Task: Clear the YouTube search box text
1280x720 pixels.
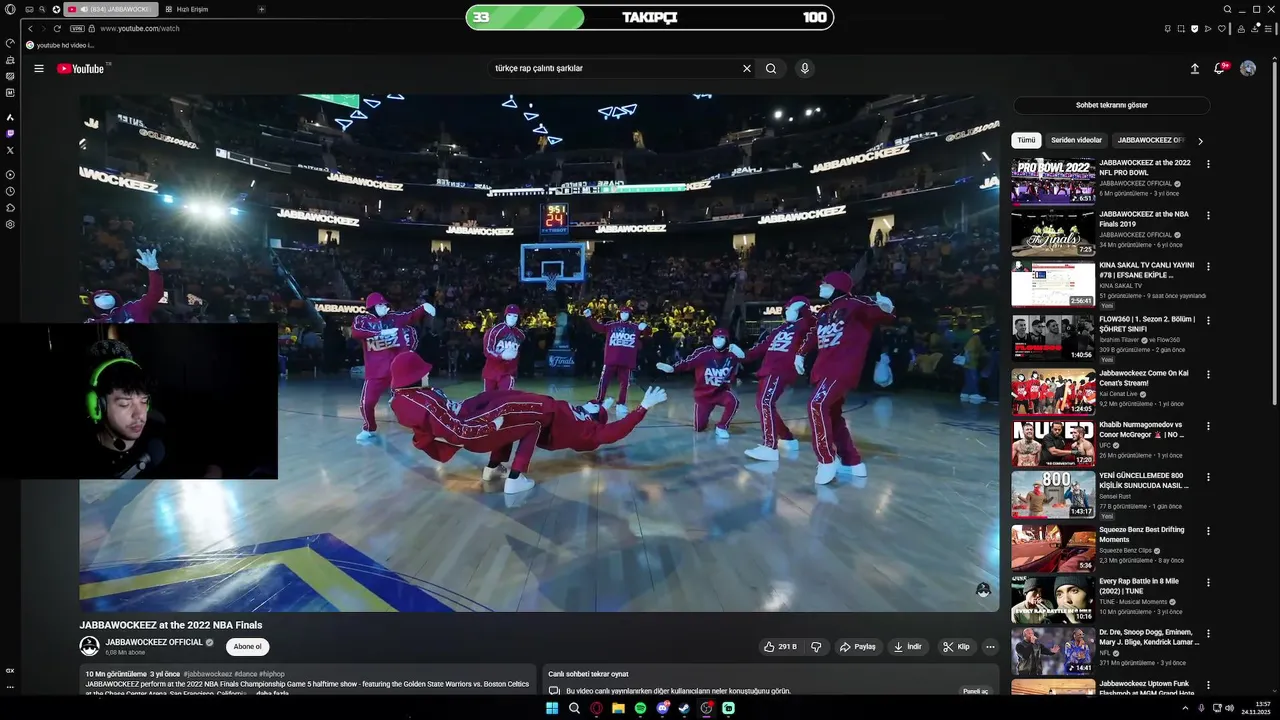Action: coord(746,69)
